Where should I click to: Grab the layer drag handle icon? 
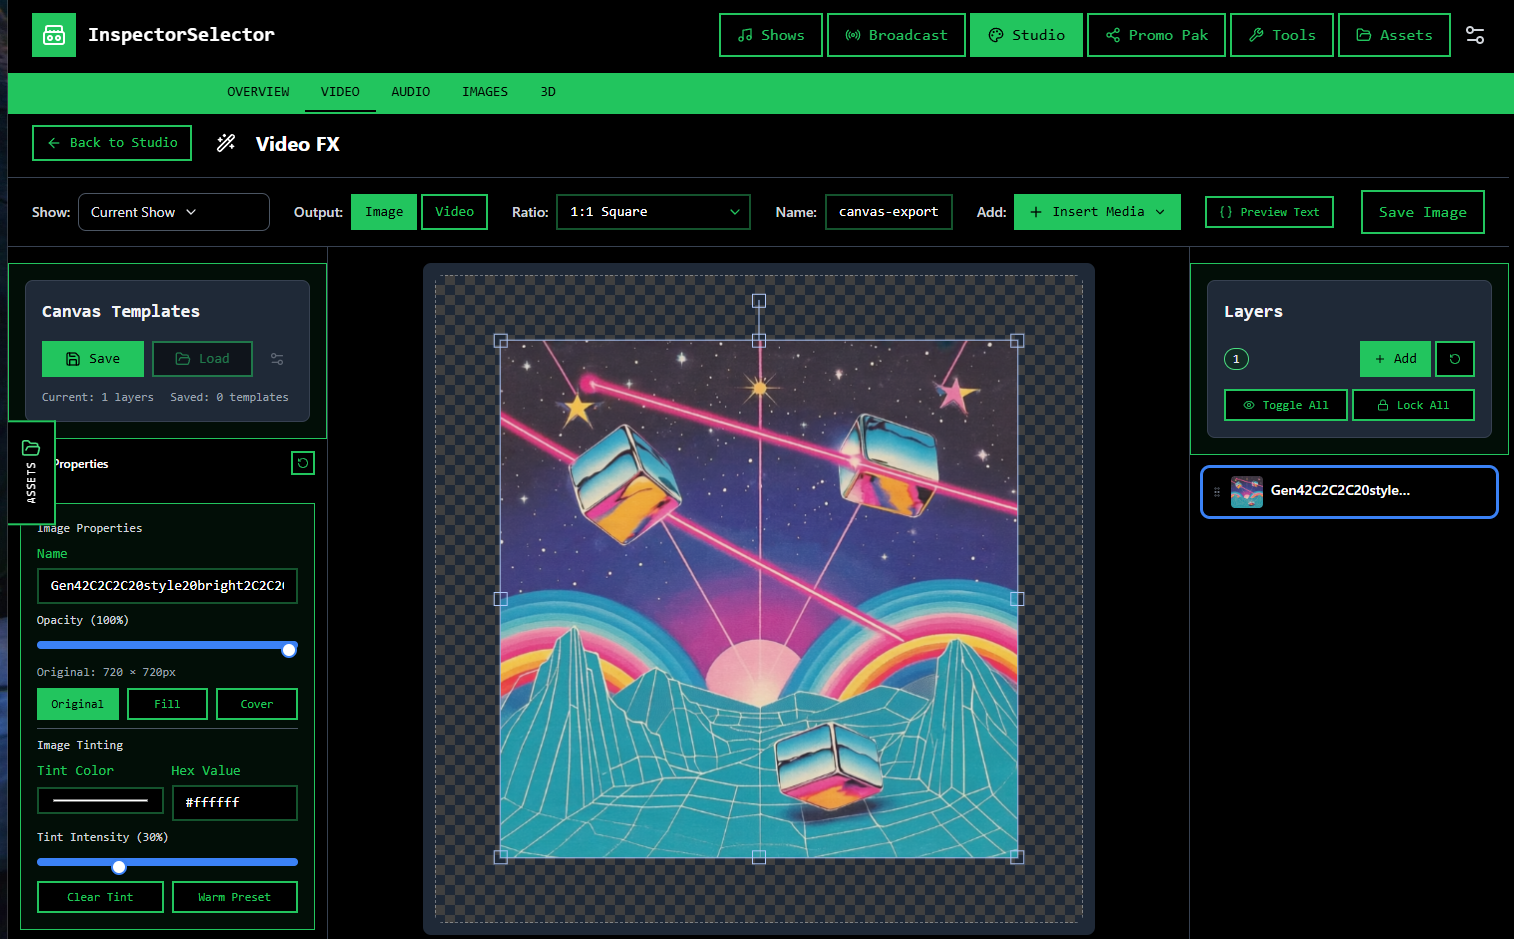(1217, 492)
